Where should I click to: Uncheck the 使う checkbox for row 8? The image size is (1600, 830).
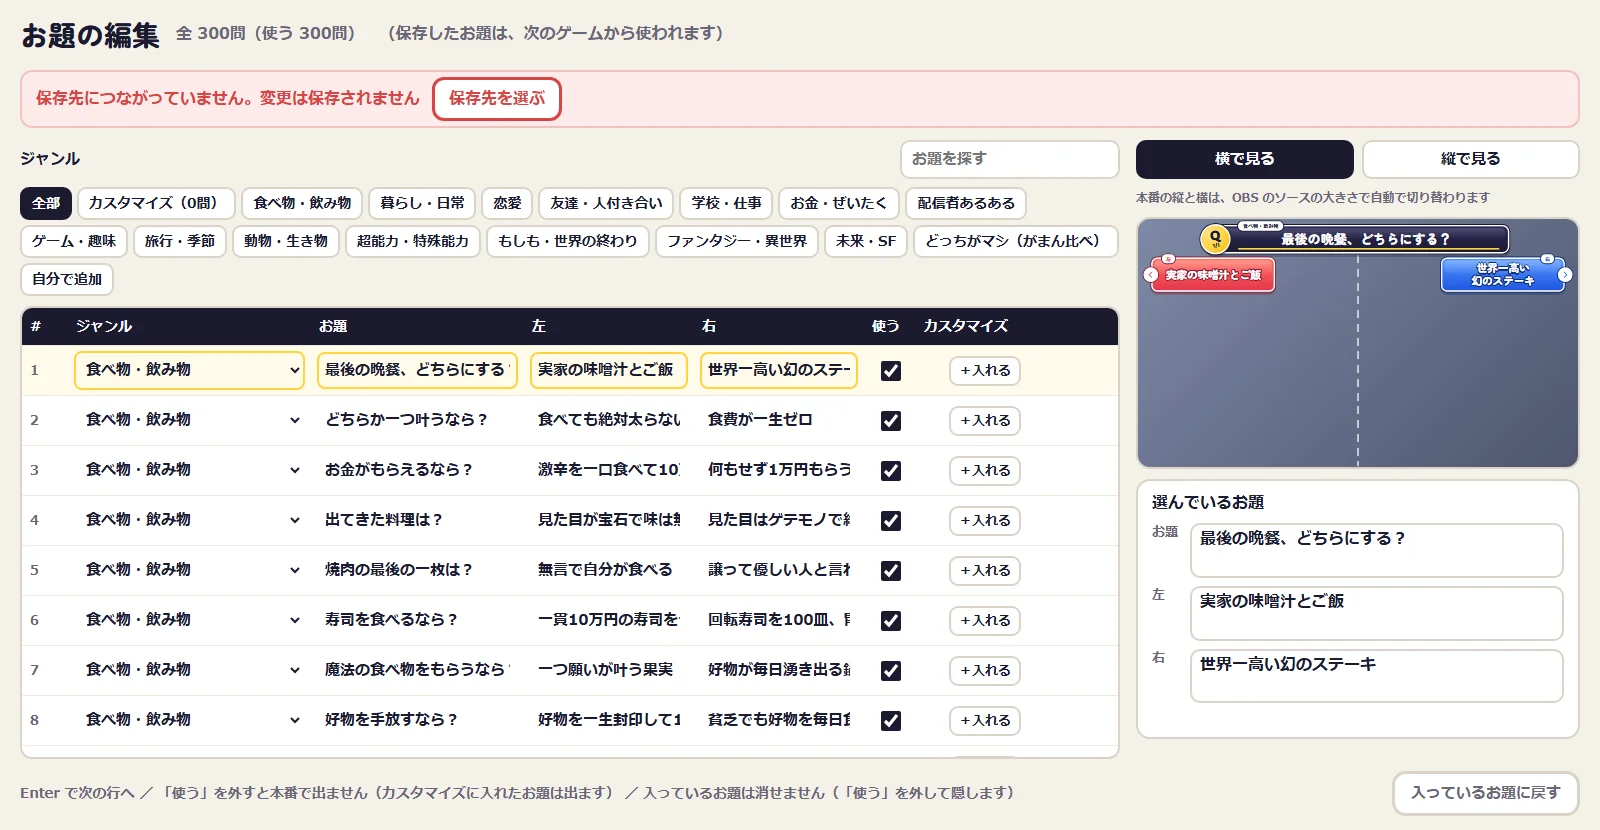(x=890, y=721)
